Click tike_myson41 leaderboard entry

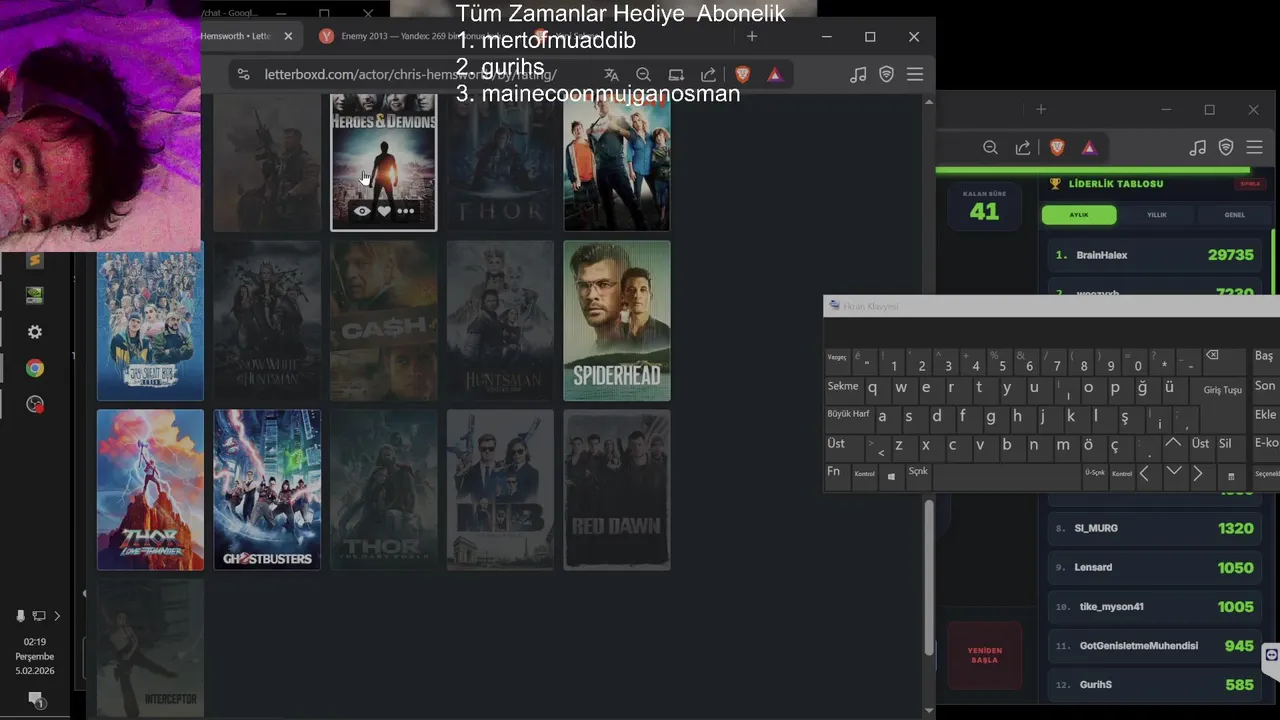coord(1155,606)
